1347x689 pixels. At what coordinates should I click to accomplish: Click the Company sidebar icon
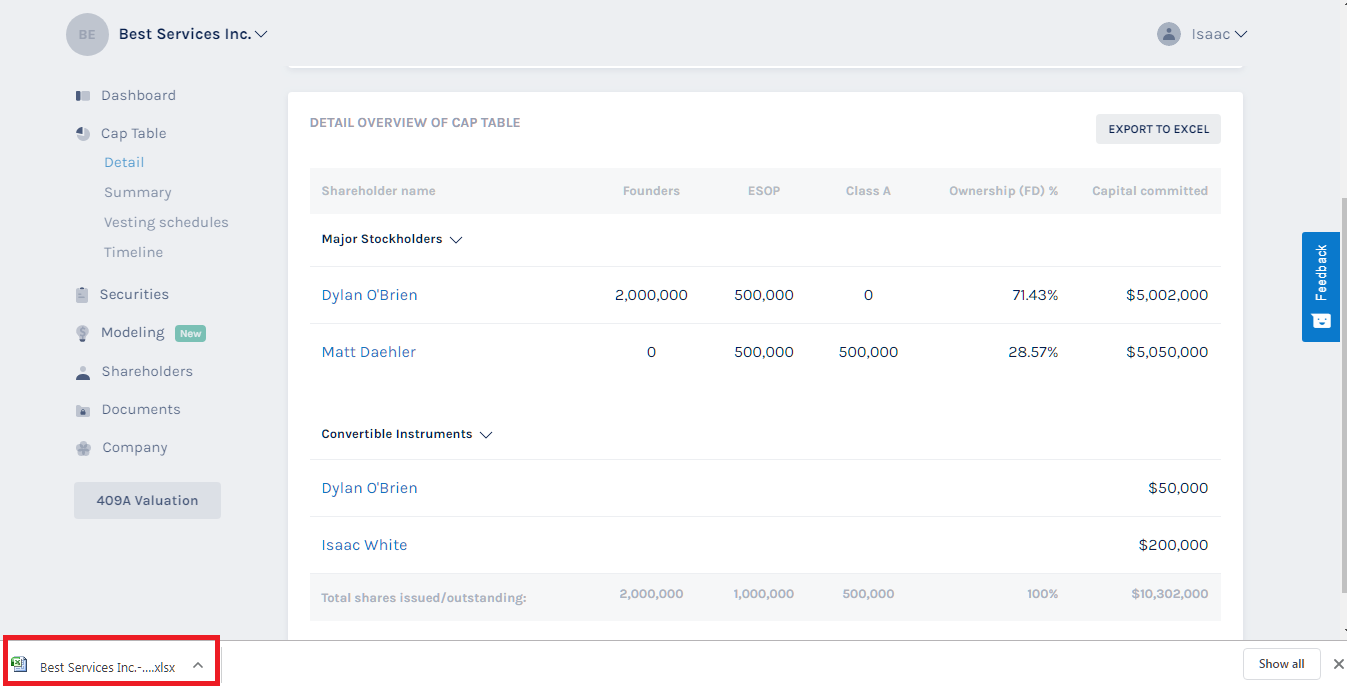click(83, 449)
